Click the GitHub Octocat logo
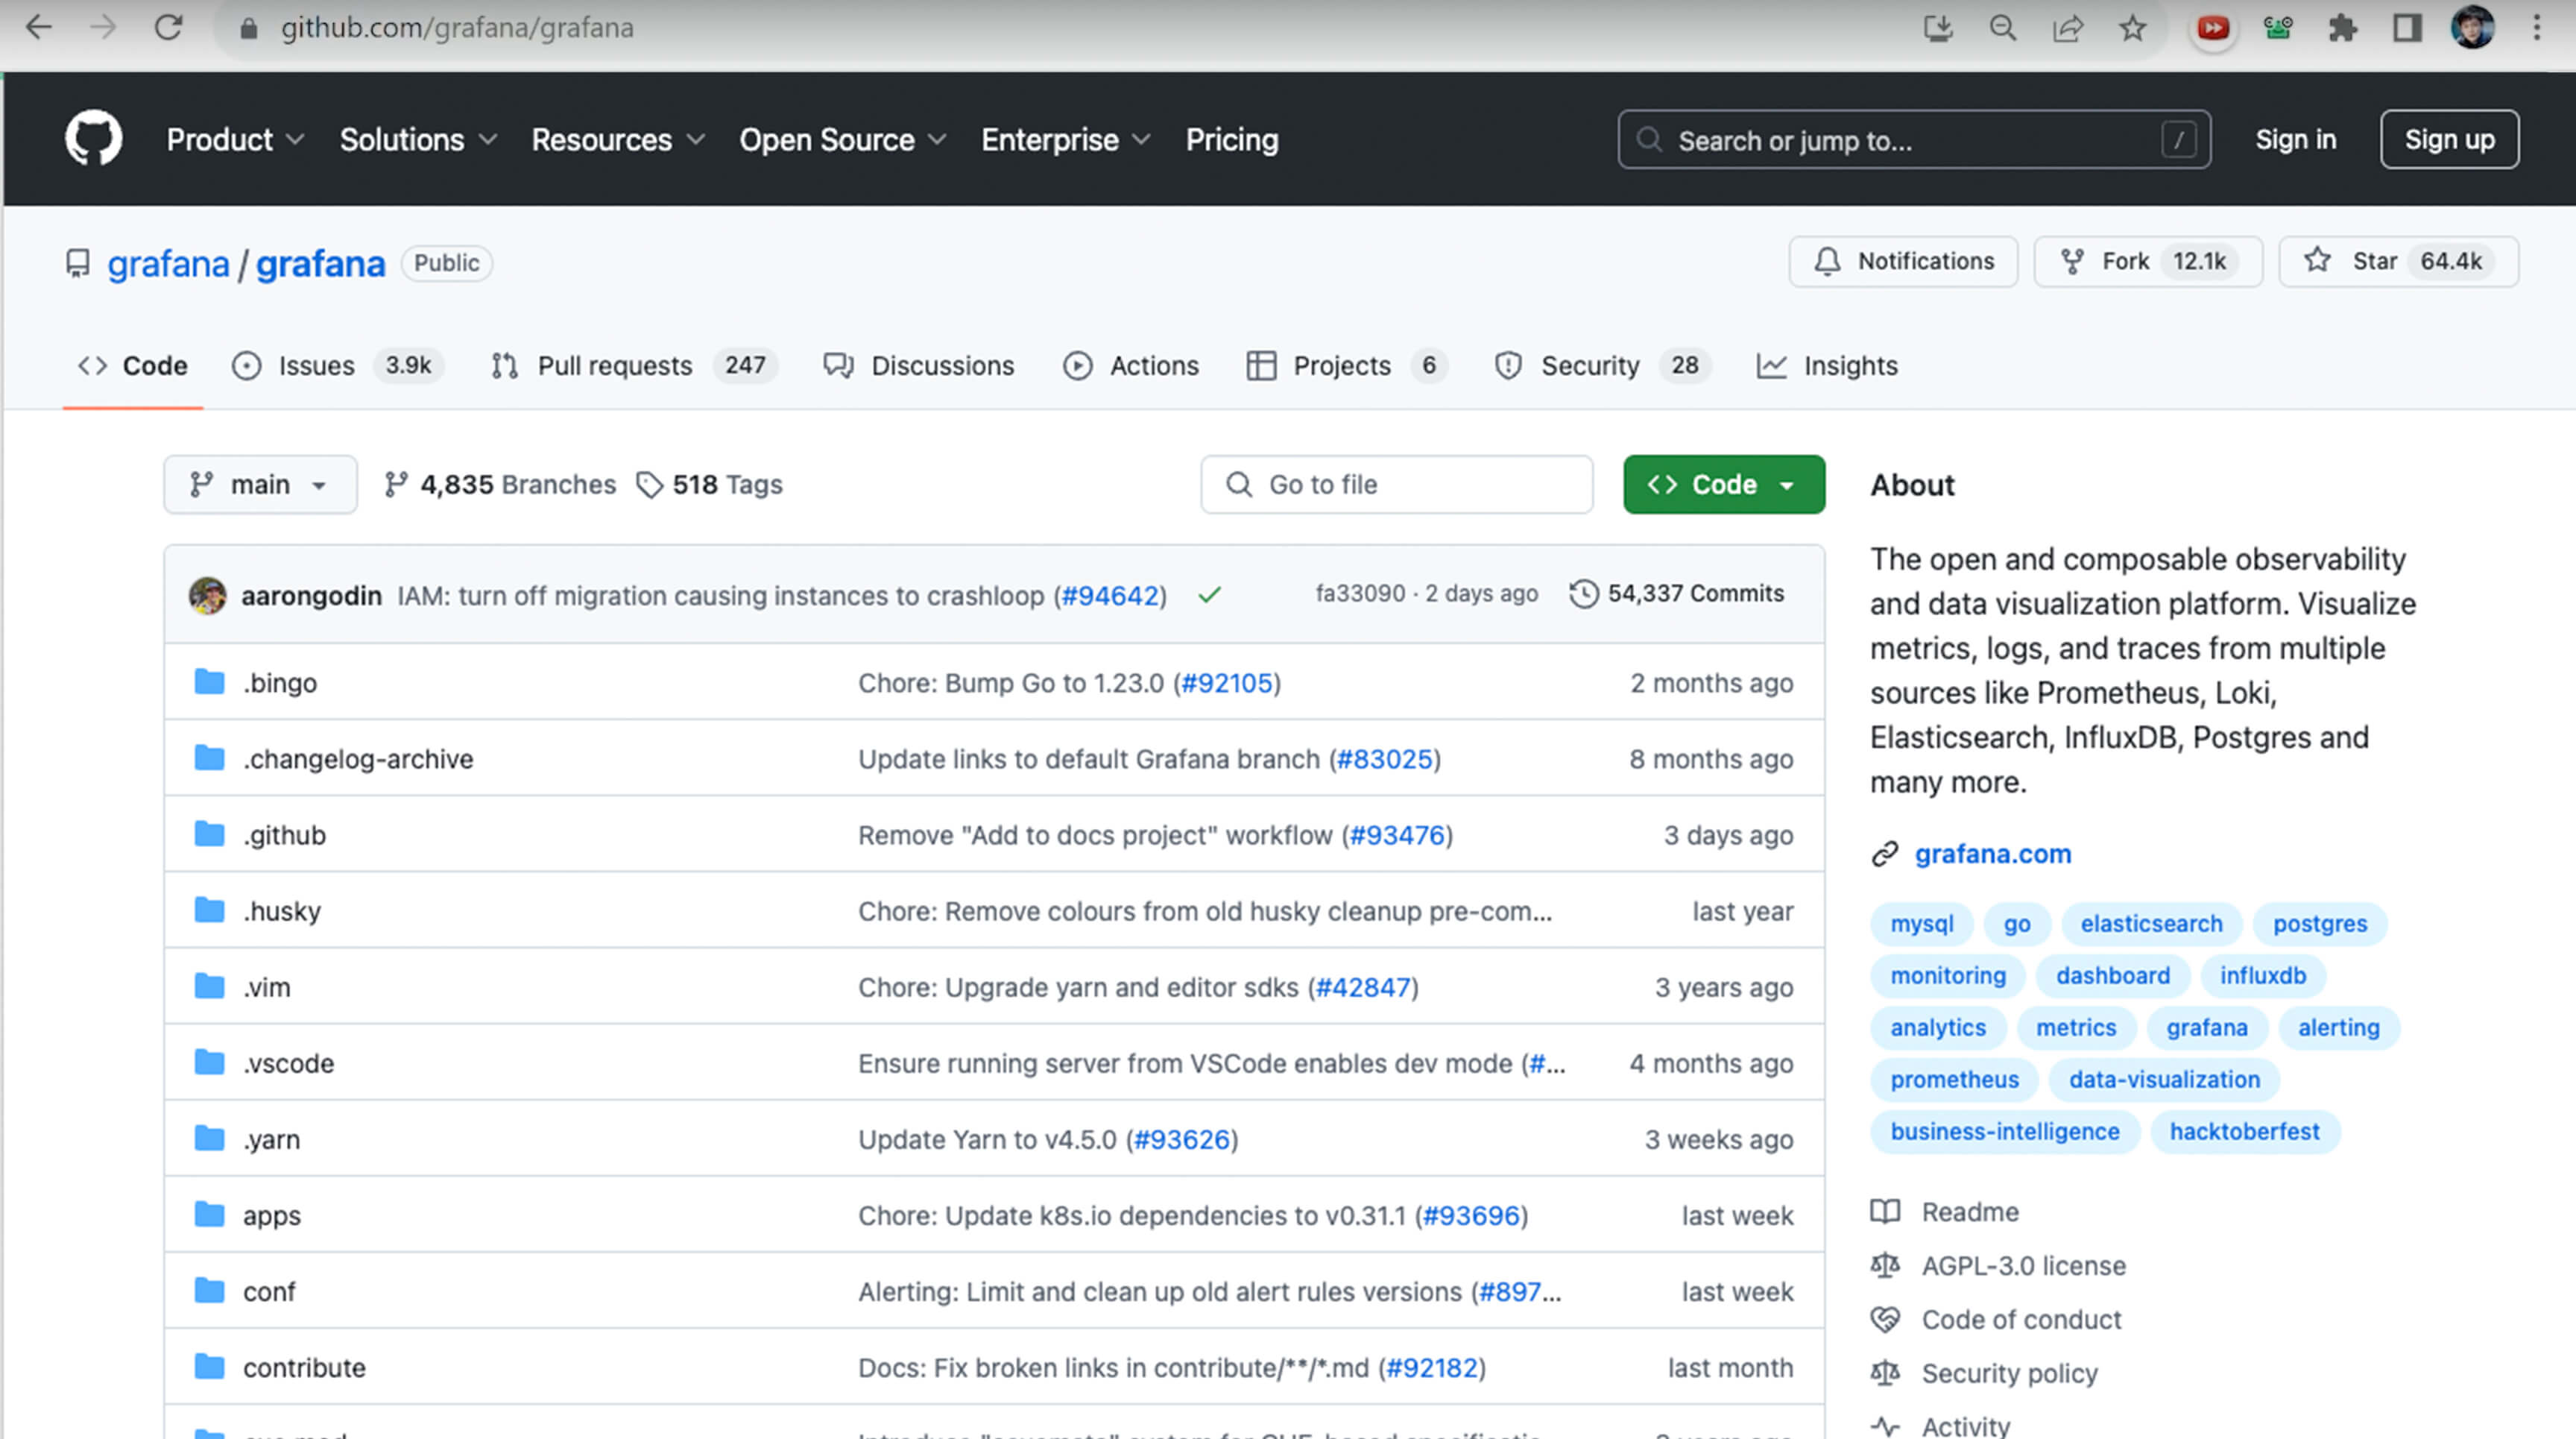The image size is (2576, 1439). pos(93,138)
